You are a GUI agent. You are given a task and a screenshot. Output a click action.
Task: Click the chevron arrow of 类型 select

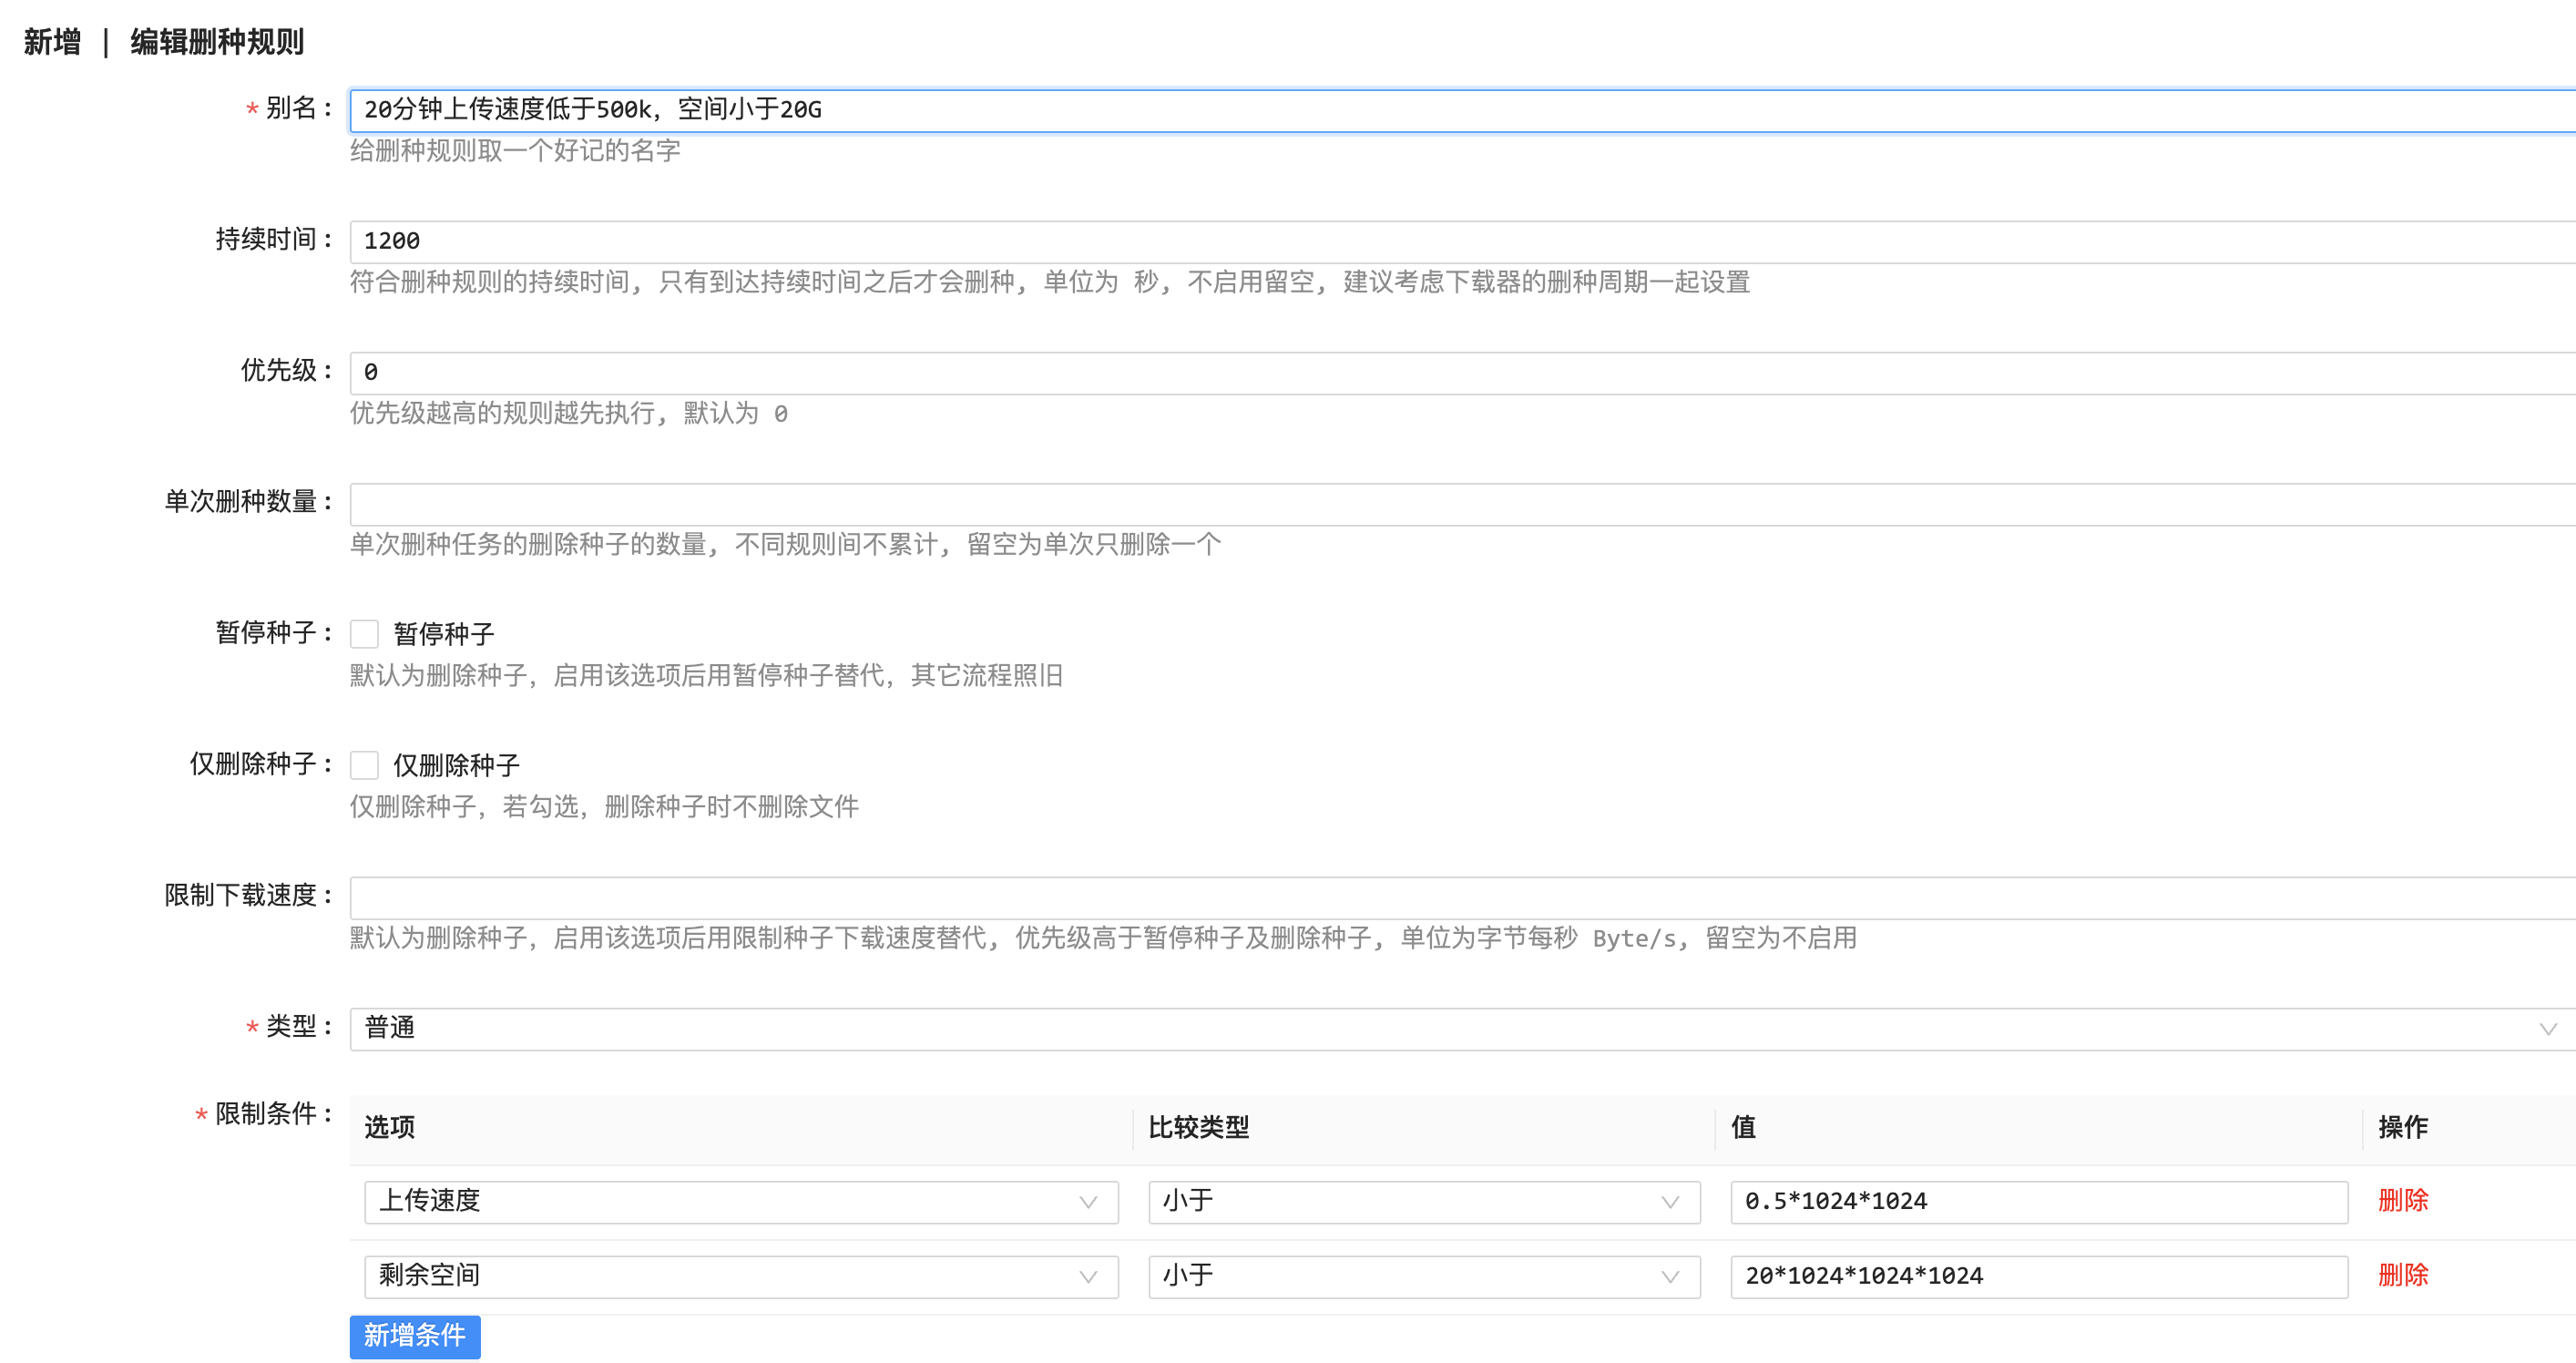tap(2547, 1029)
